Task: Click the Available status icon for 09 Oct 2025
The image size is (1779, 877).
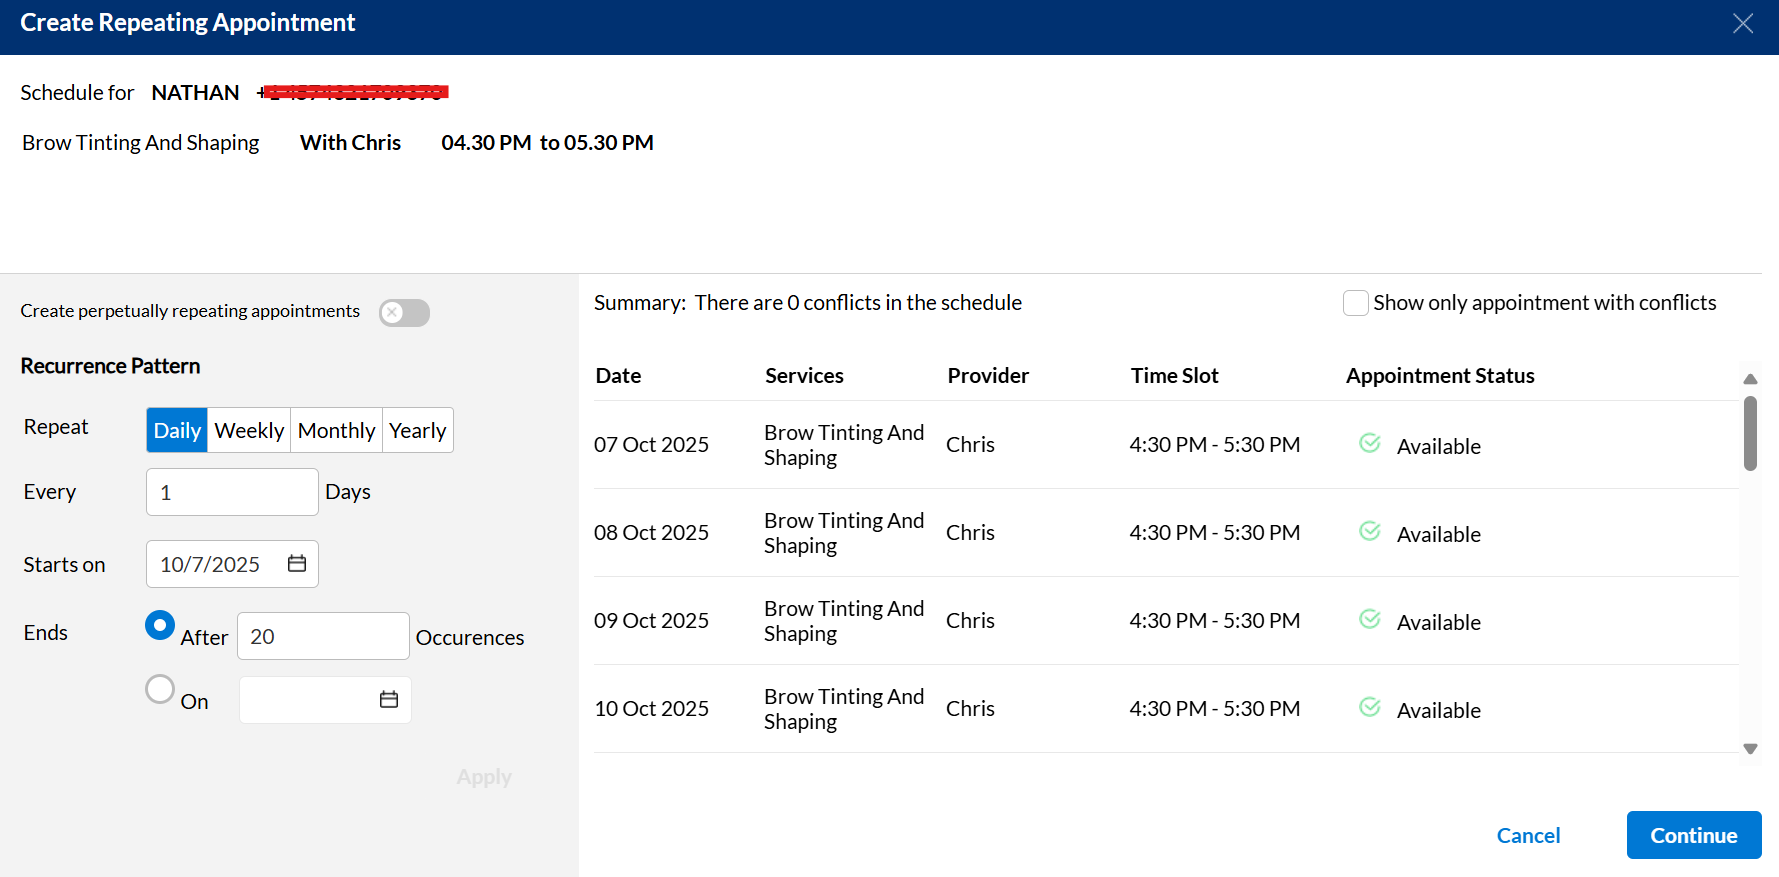Action: (x=1370, y=620)
